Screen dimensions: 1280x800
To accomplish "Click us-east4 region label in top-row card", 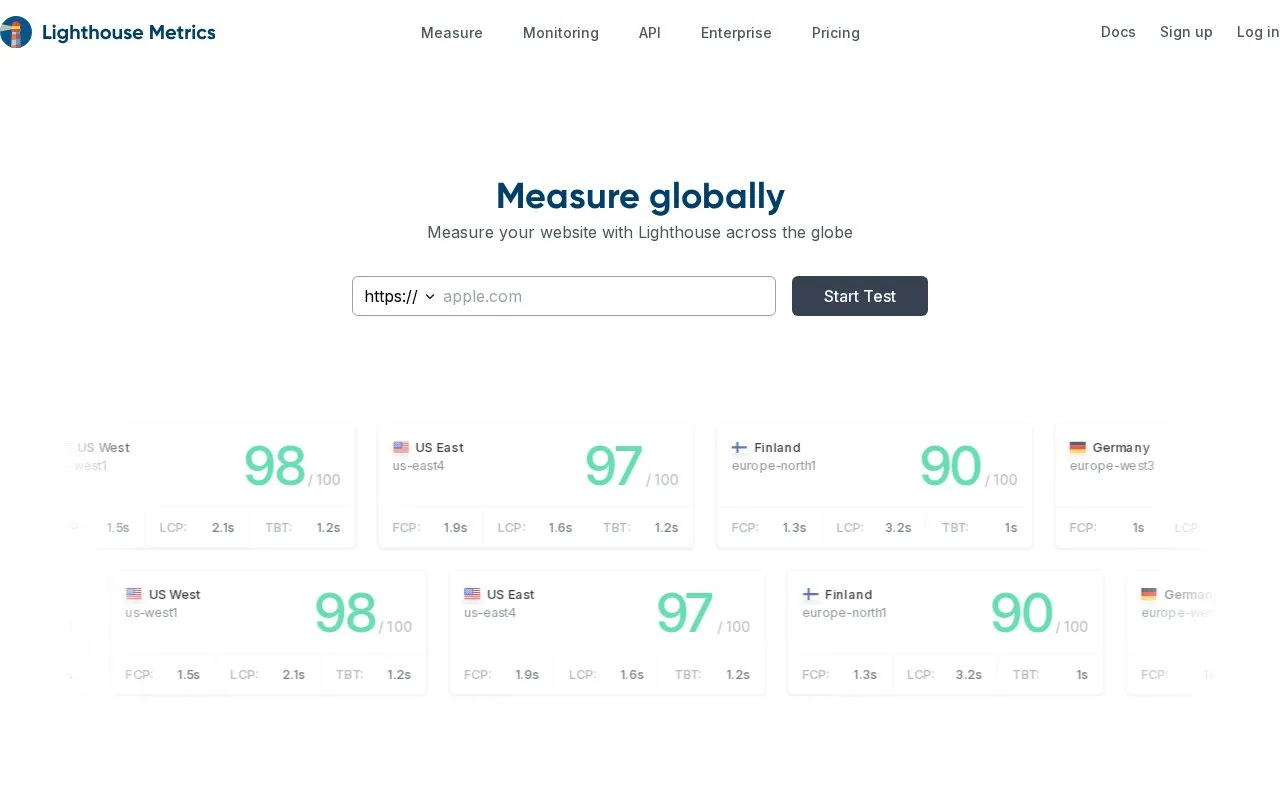I will point(418,466).
